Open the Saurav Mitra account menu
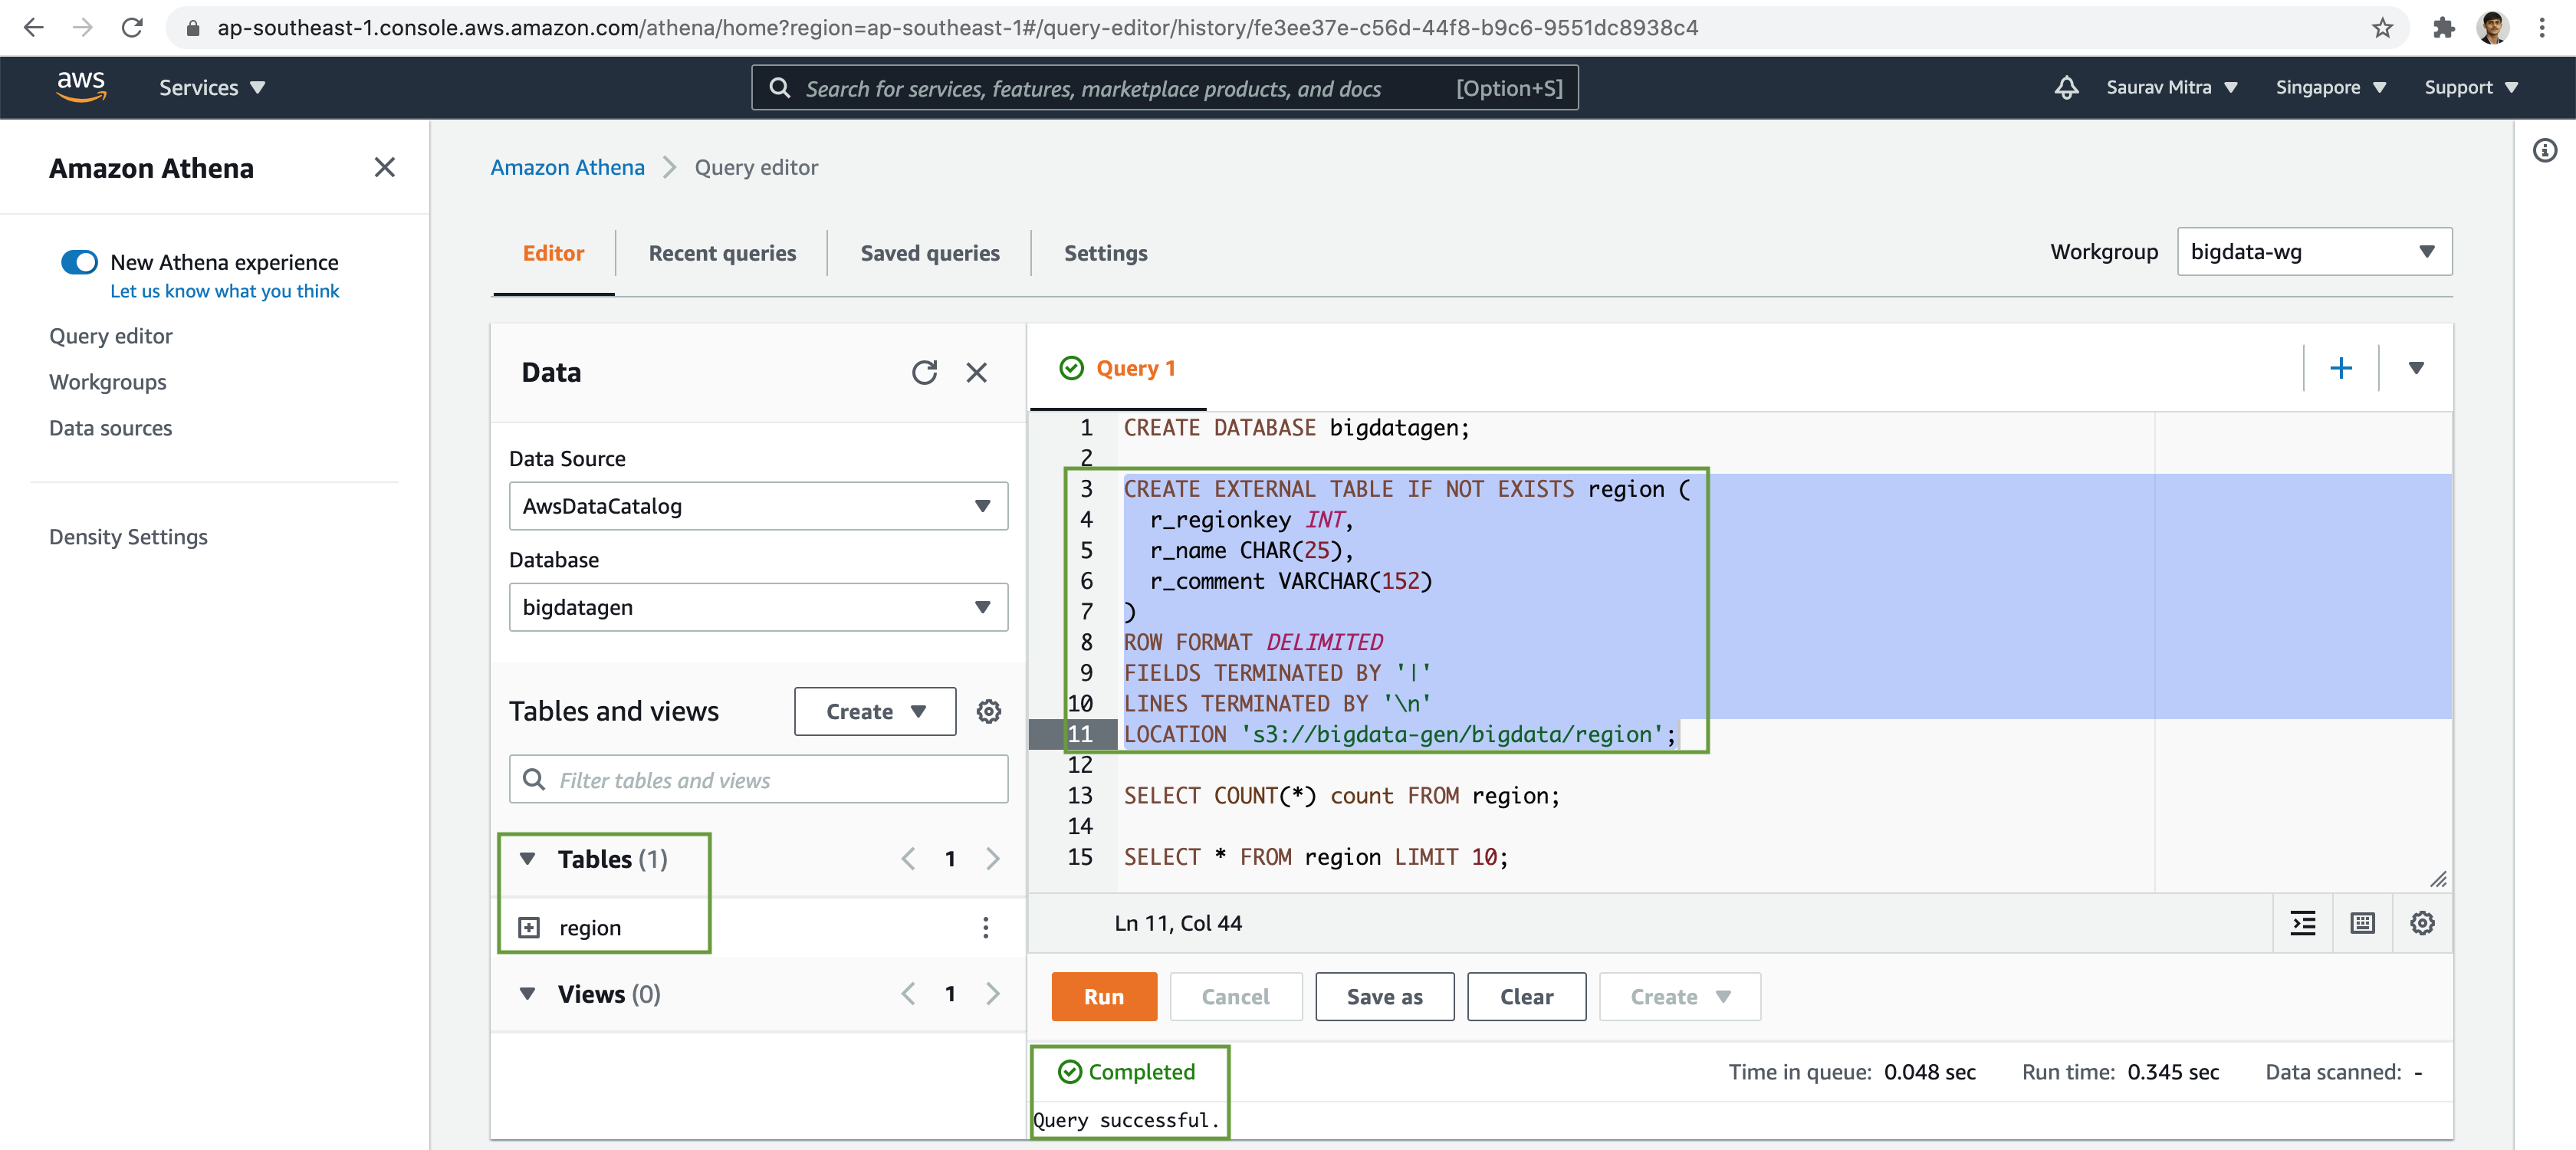This screenshot has width=2576, height=1150. (2171, 88)
